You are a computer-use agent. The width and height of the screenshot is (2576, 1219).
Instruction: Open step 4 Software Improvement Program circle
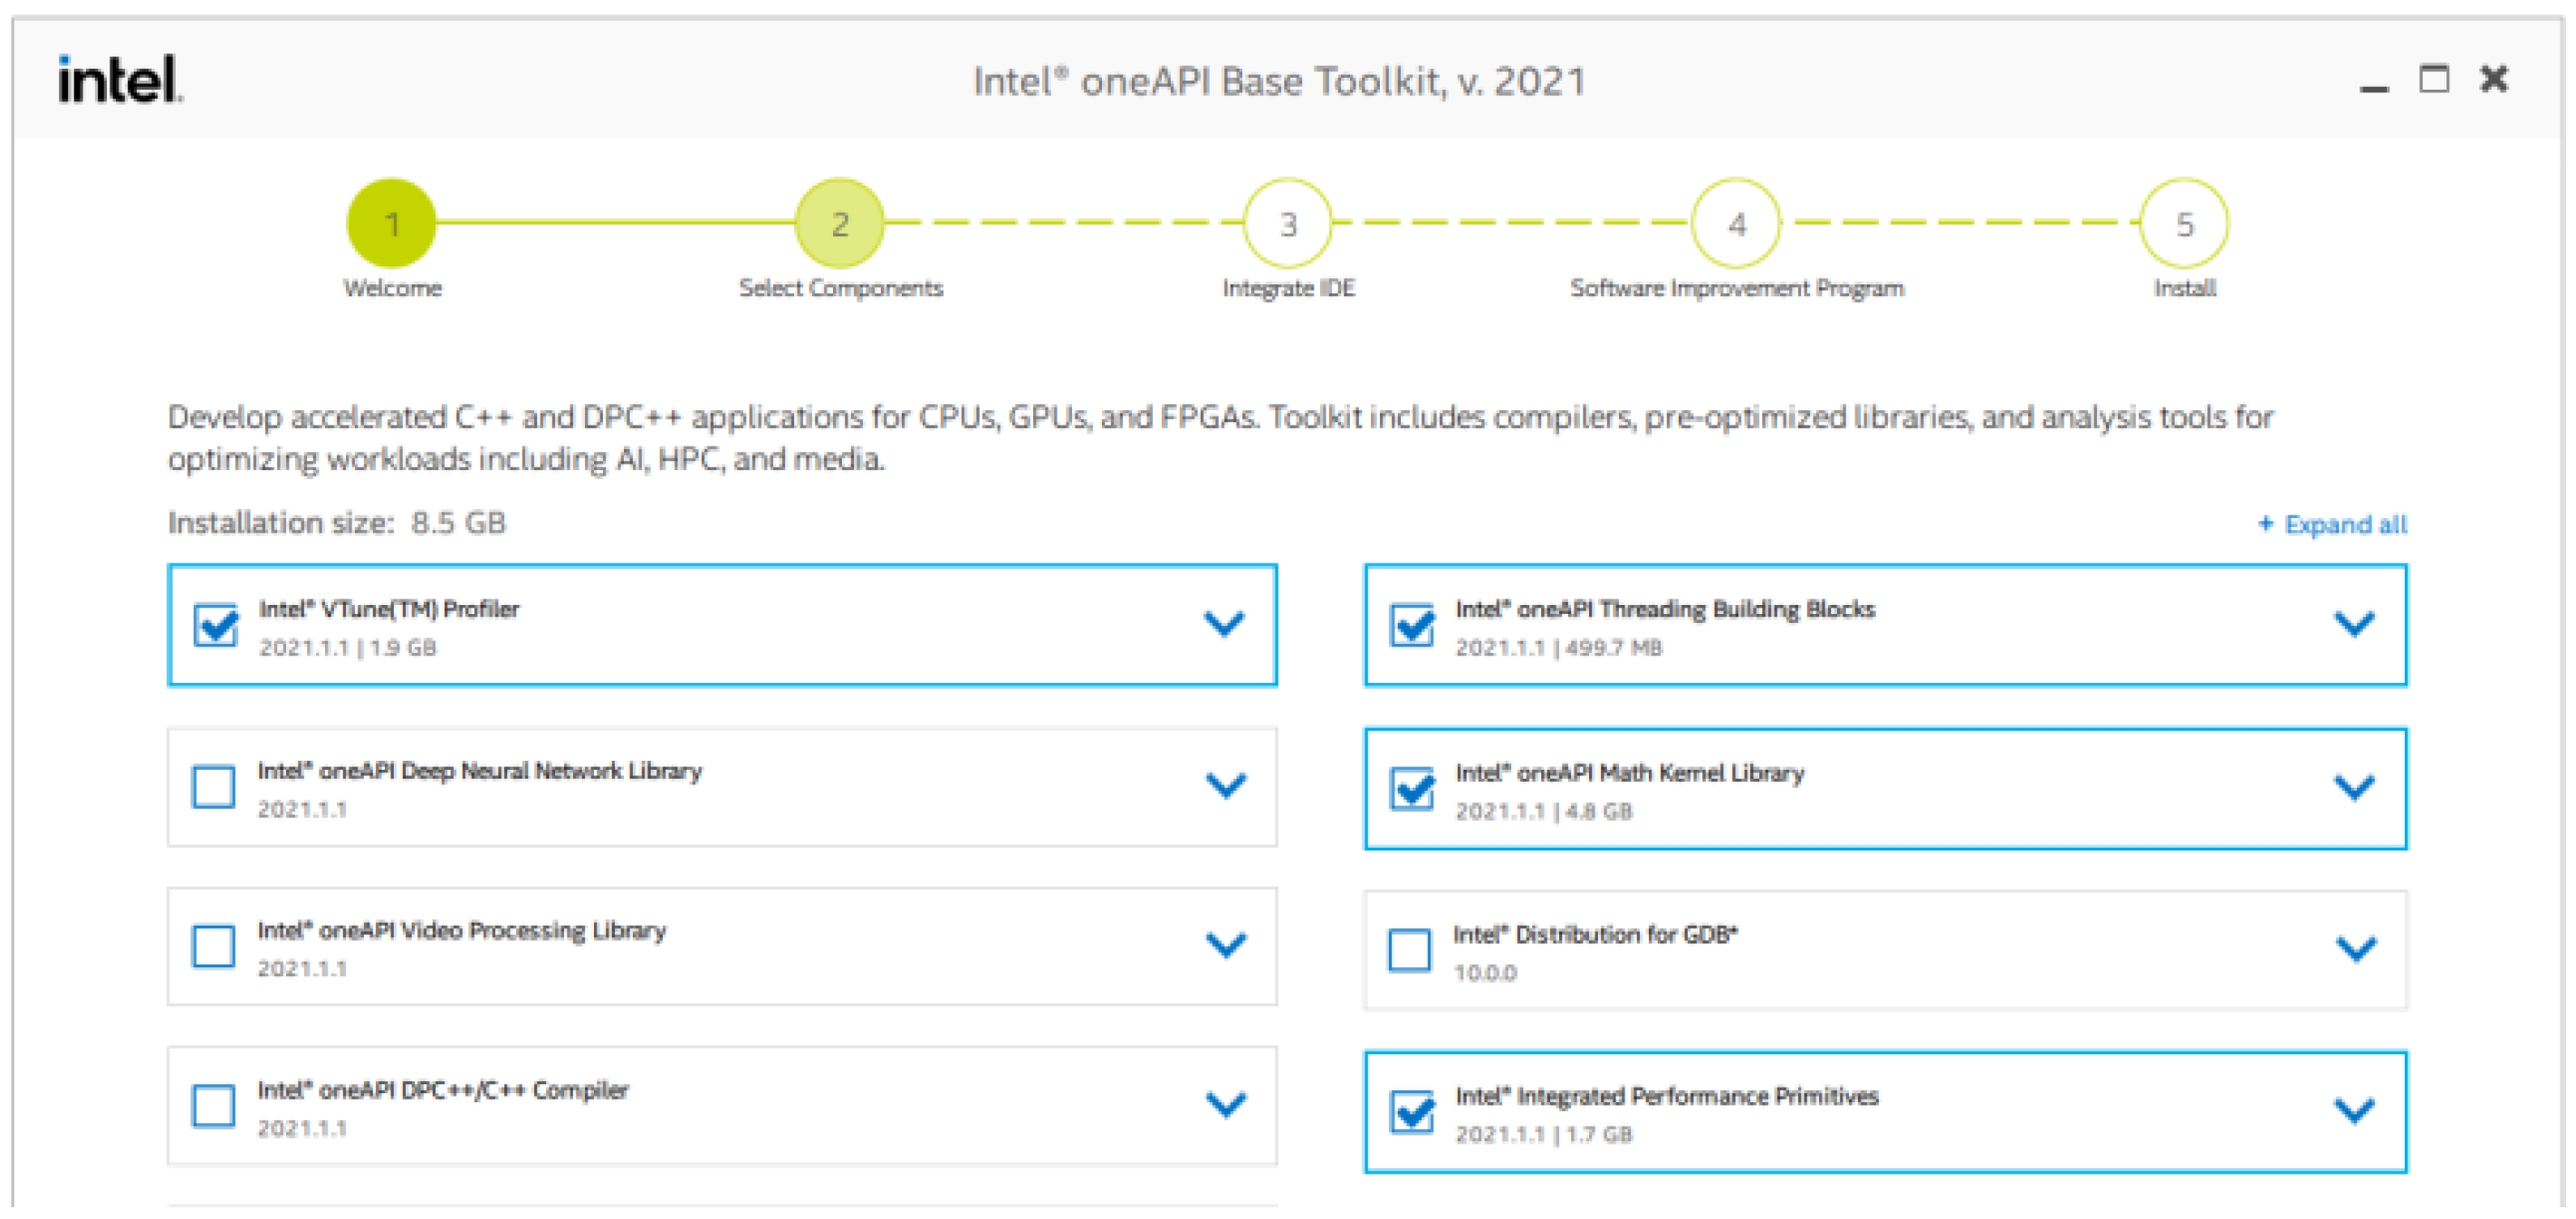1736,223
